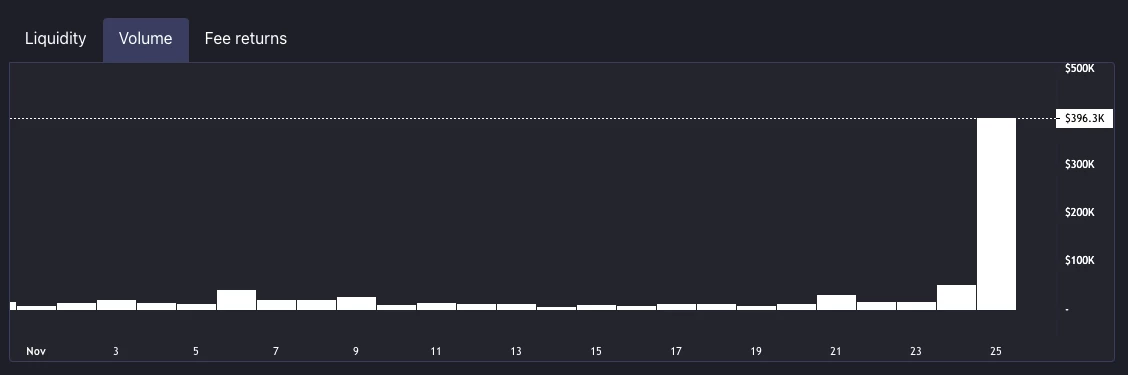Click the $300K axis label
1128x375 pixels.
1079,165
